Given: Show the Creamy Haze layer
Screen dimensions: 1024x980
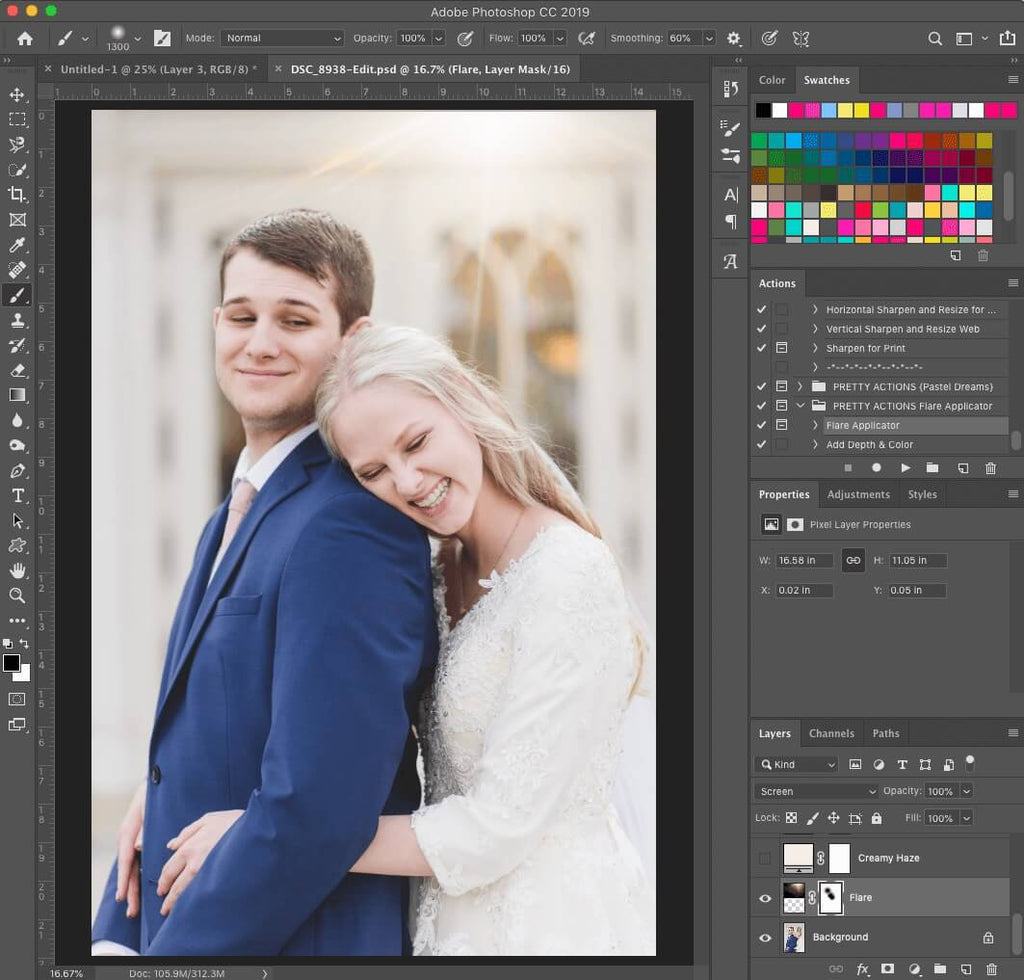Looking at the screenshot, I should pyautogui.click(x=765, y=858).
